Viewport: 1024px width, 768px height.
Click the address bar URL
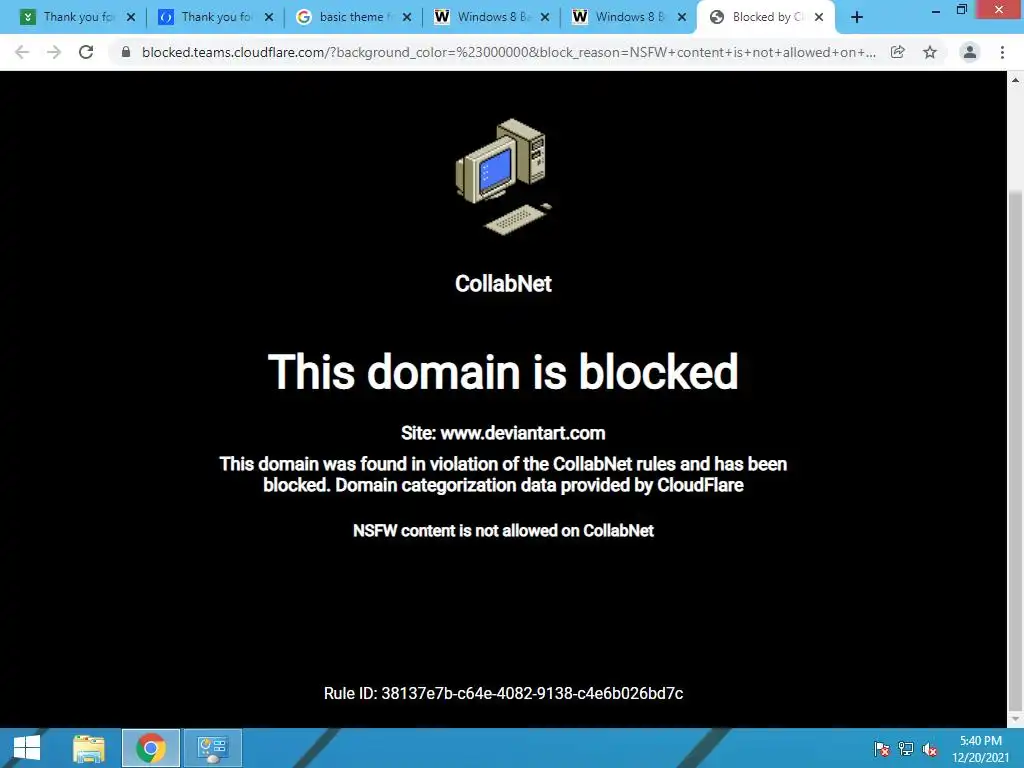[509, 52]
